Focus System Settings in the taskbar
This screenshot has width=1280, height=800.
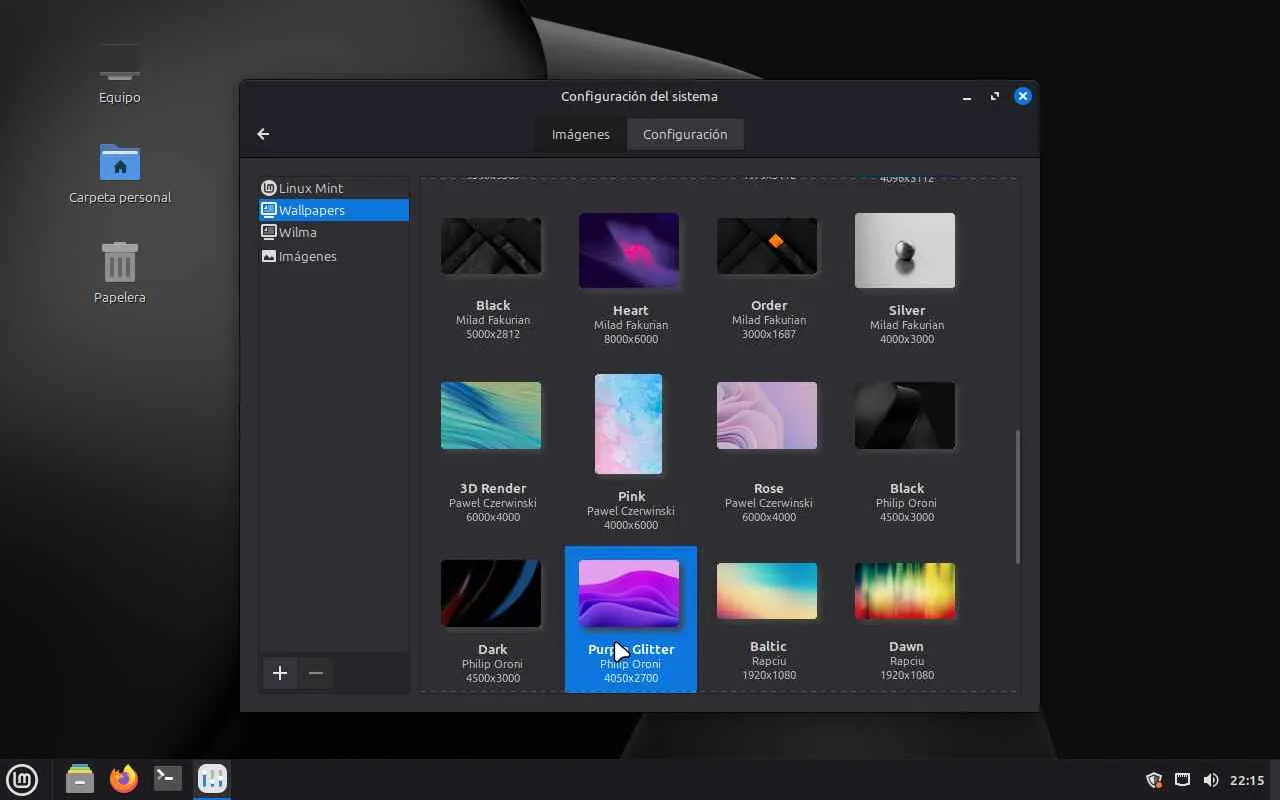(212, 779)
